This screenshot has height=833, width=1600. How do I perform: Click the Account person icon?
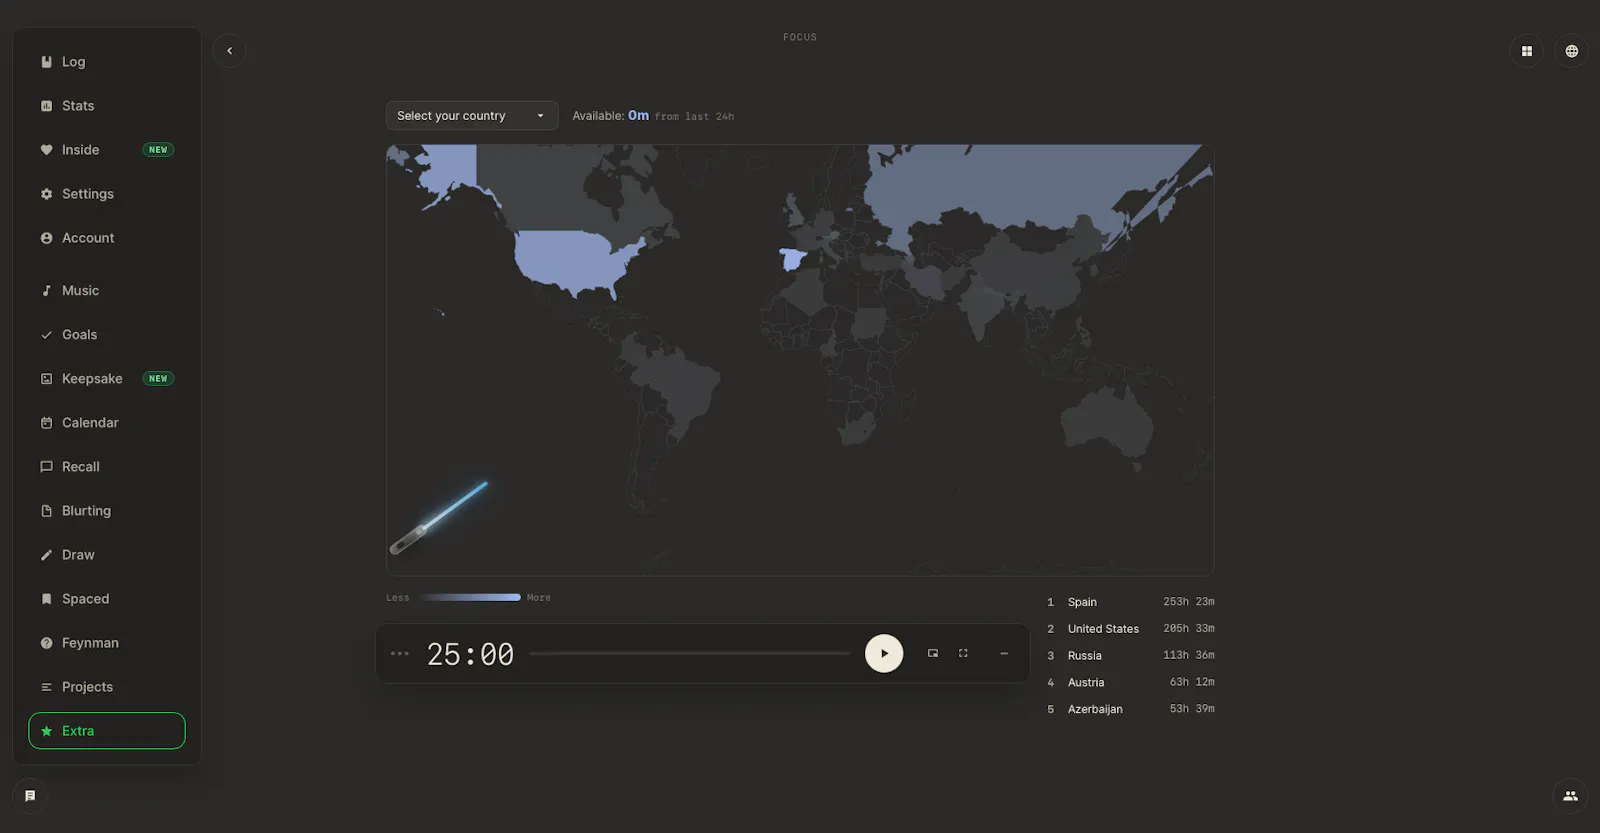pyautogui.click(x=46, y=238)
